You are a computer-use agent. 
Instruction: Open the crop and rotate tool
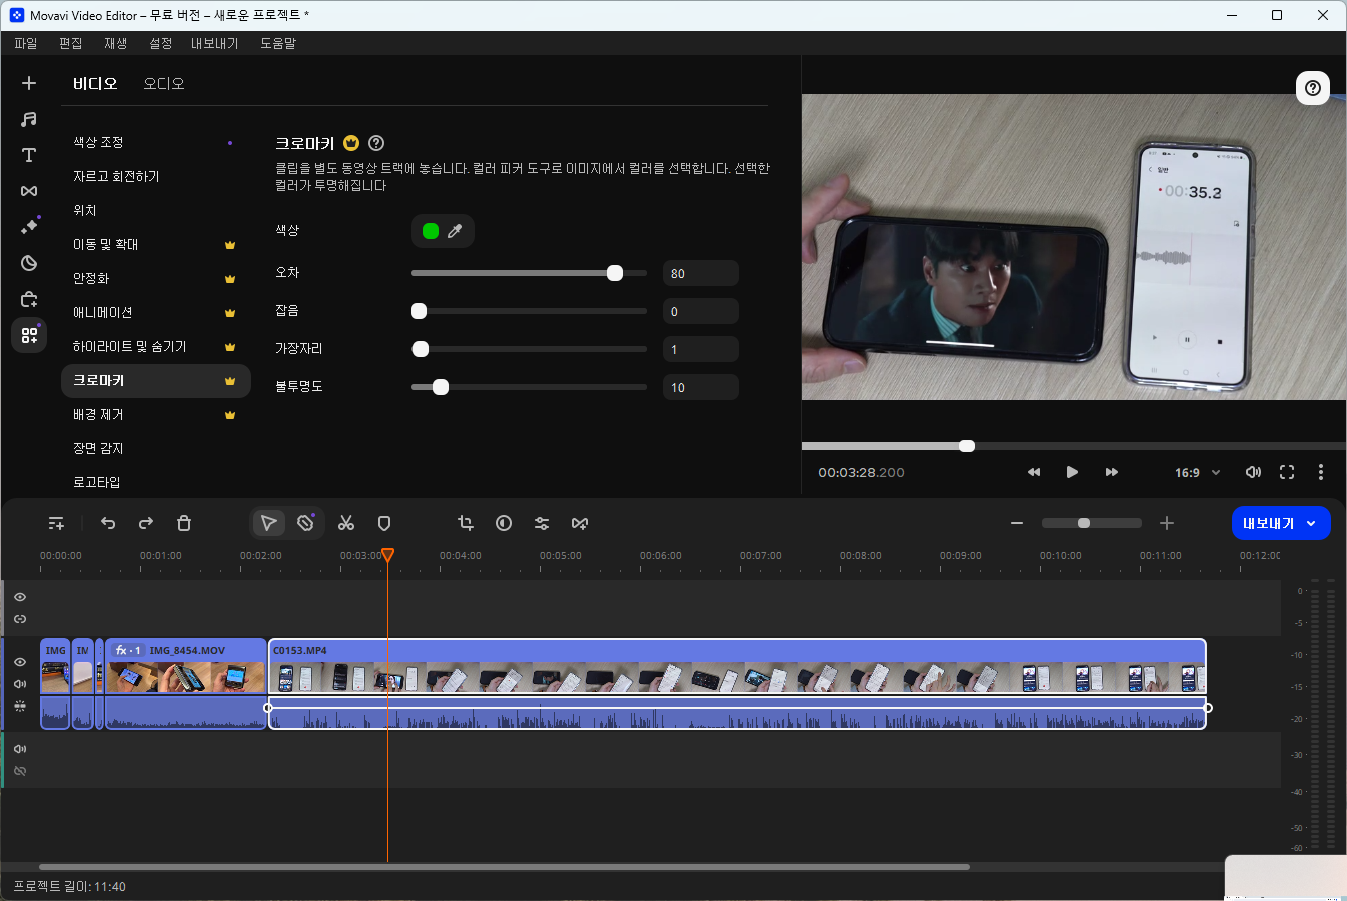(x=466, y=523)
